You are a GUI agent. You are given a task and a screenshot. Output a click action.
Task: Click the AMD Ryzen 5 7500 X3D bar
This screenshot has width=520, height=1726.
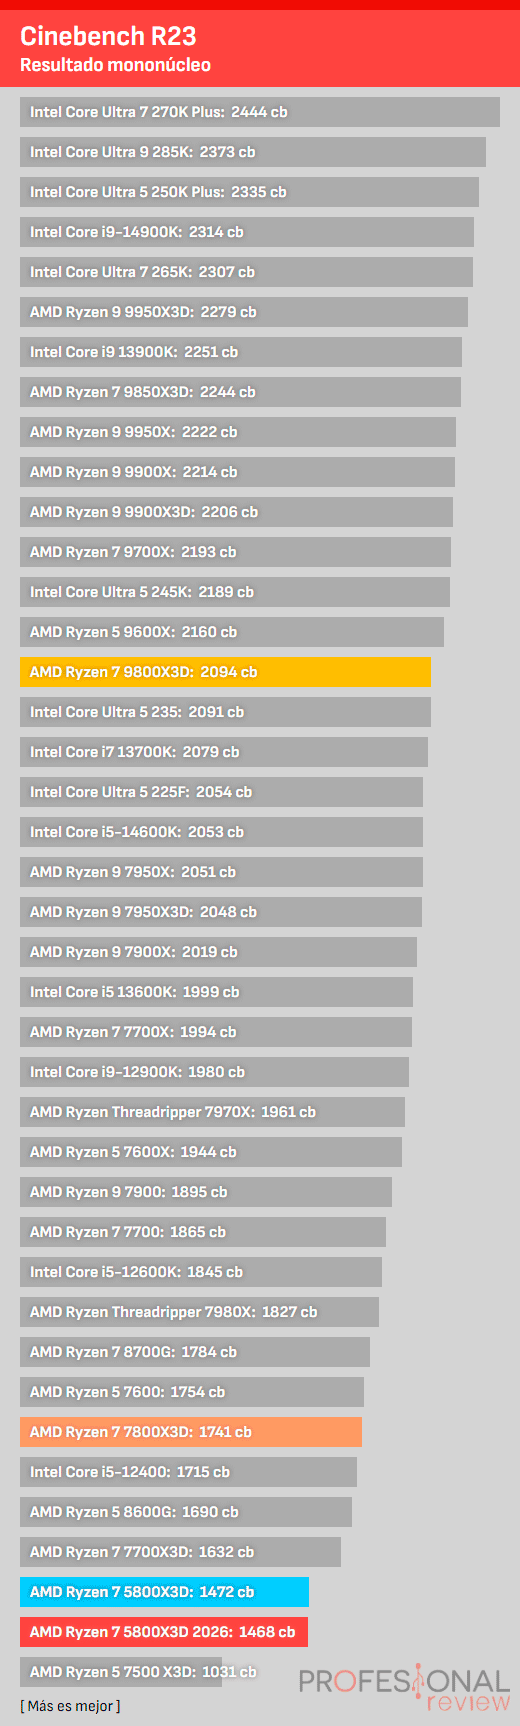point(121,1672)
